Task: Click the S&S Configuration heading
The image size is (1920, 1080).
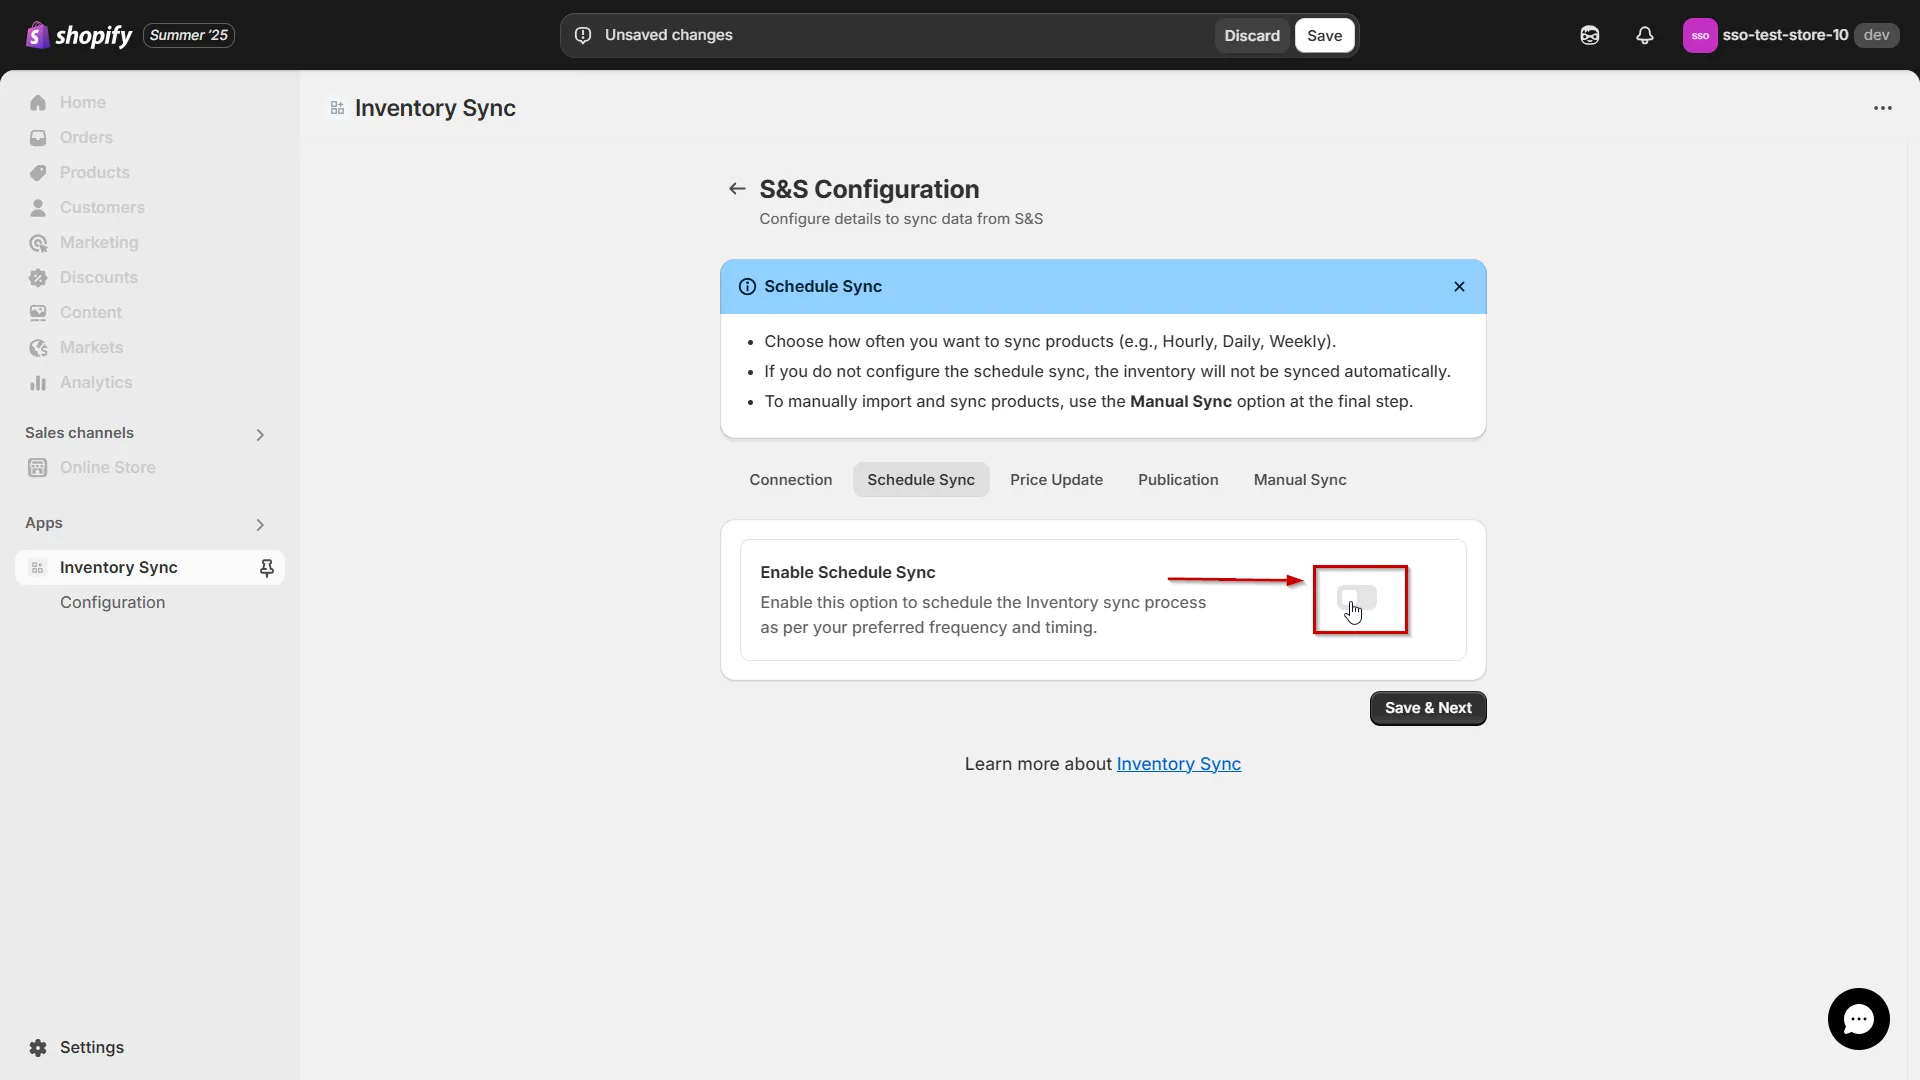Action: 869,189
